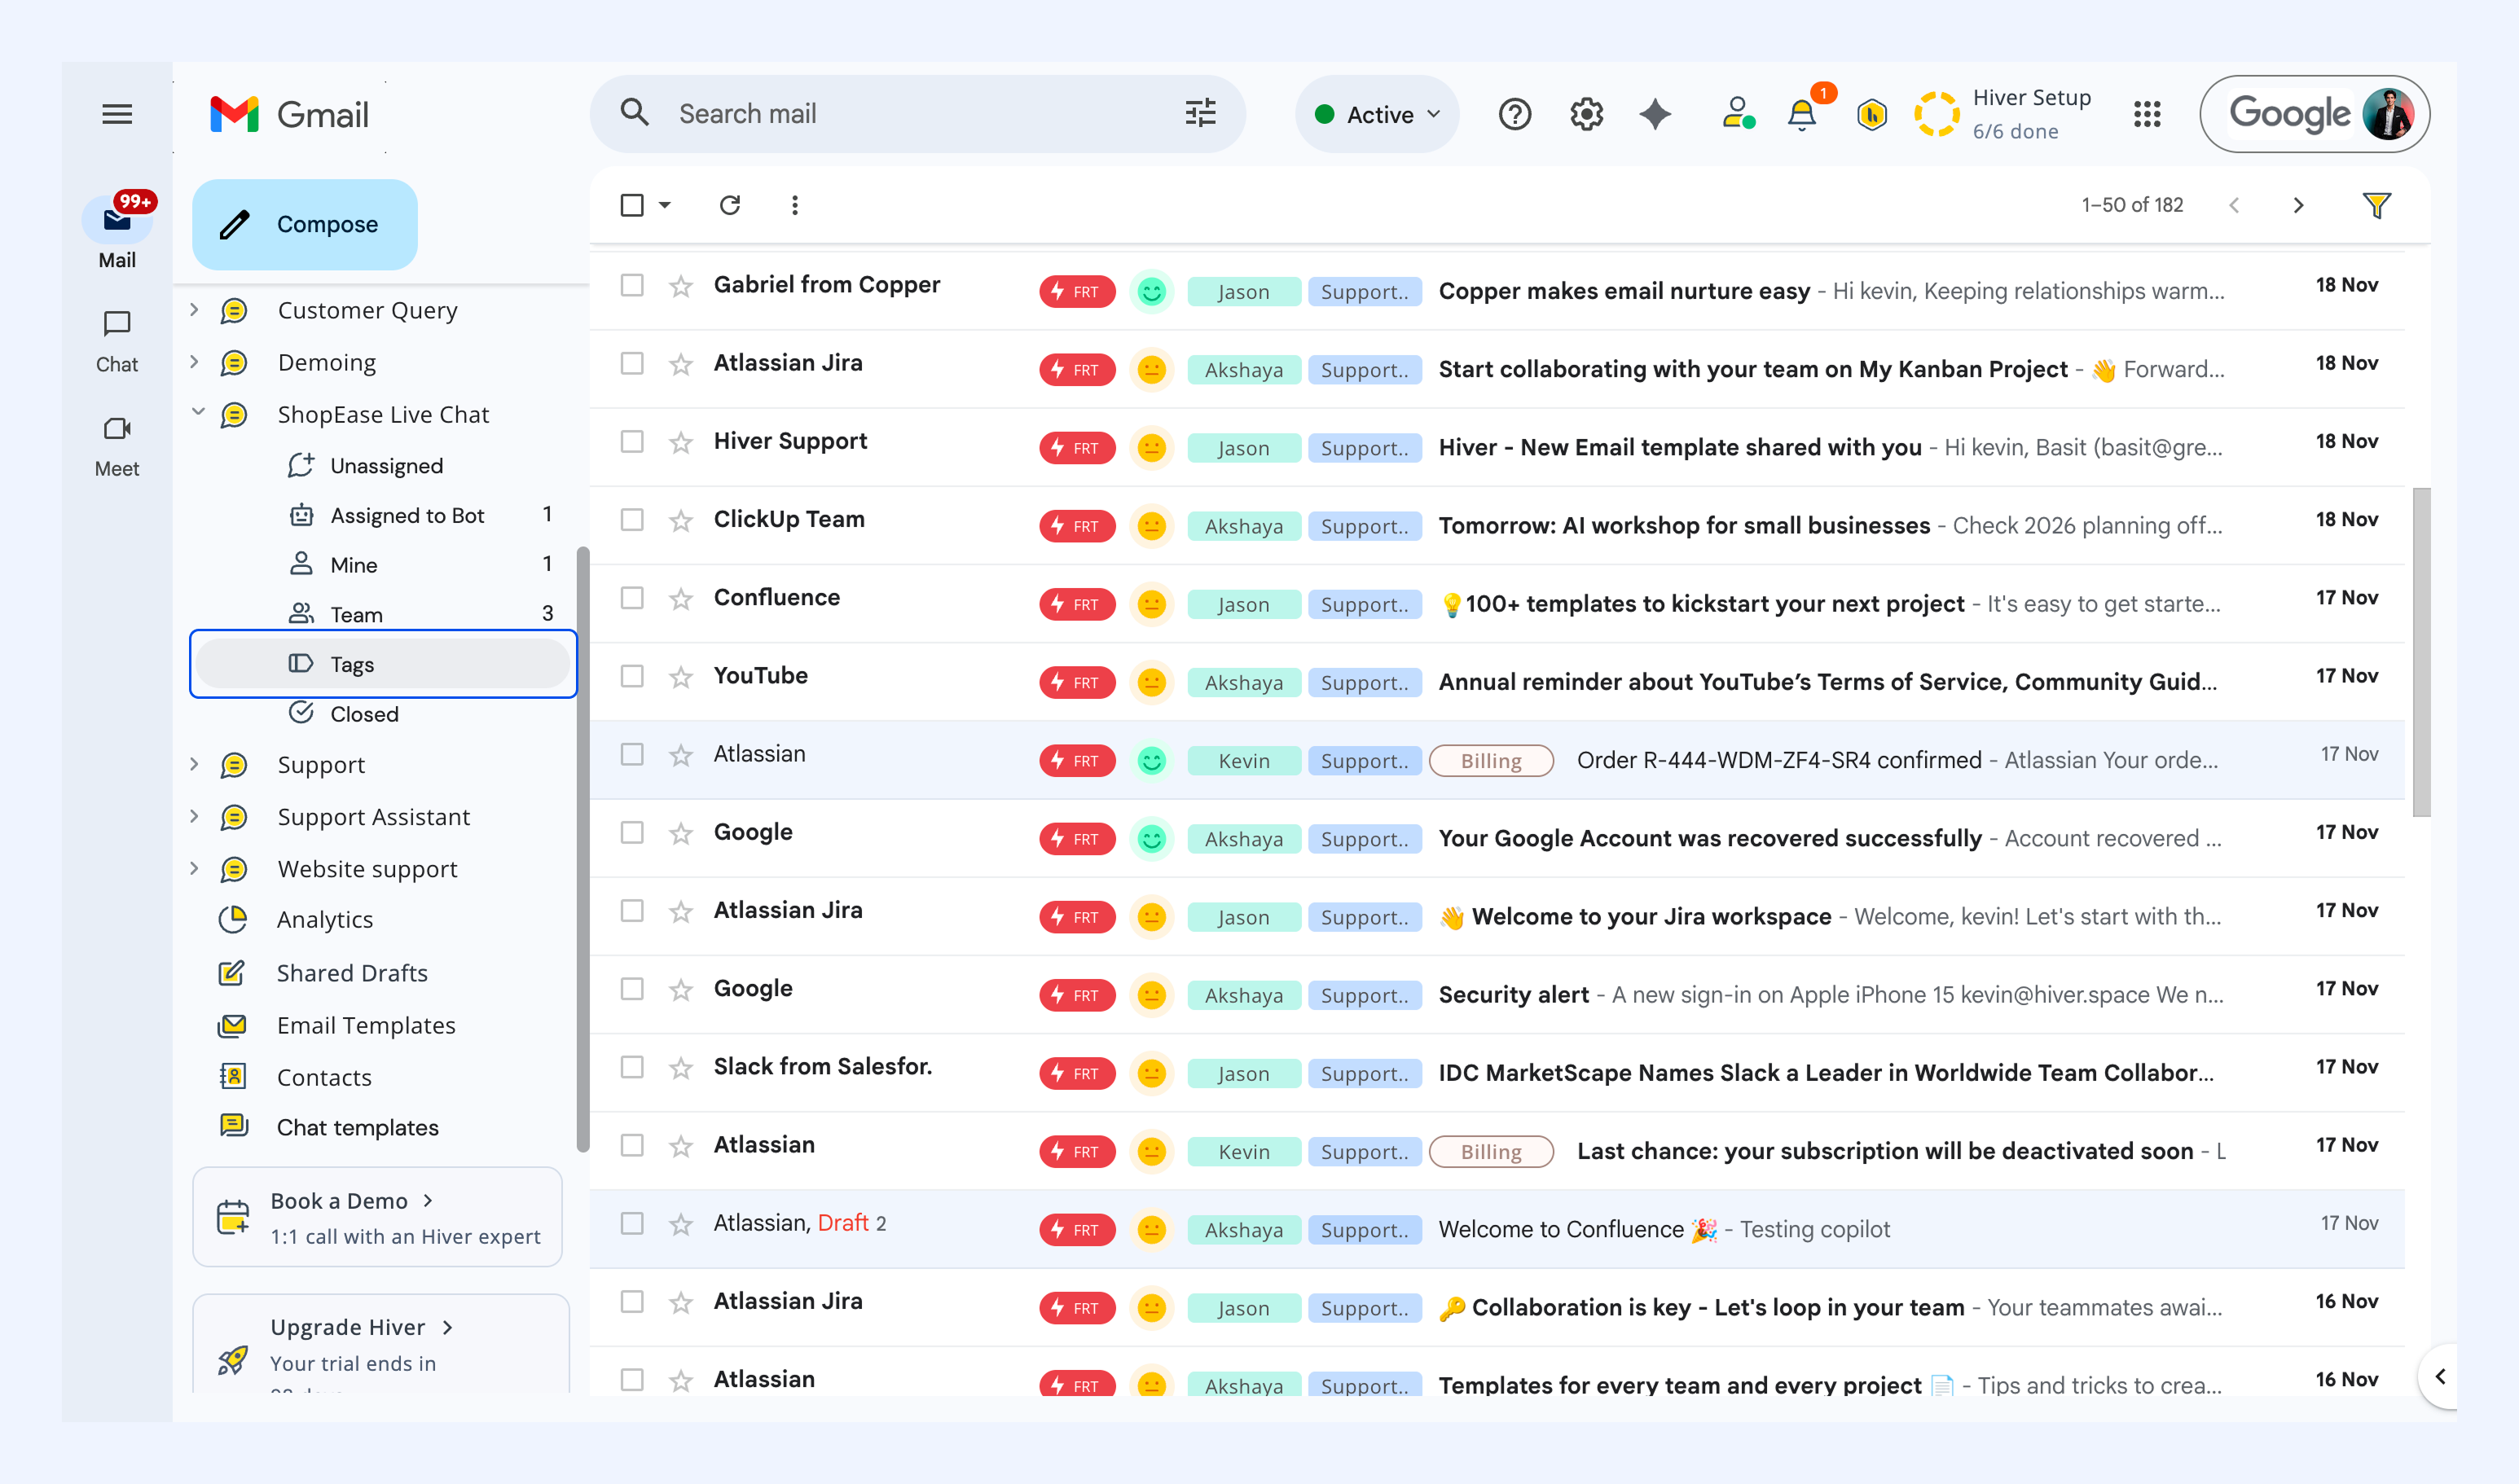The width and height of the screenshot is (2519, 1484).
Task: Click the Compose button
Action: [x=305, y=224]
